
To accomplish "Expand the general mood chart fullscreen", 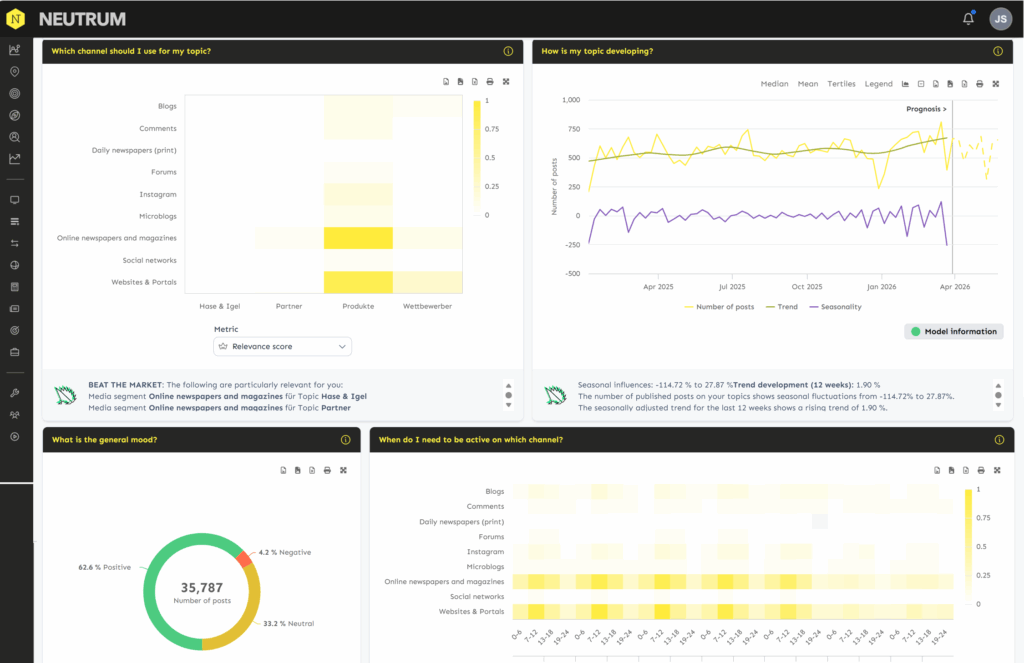I will pyautogui.click(x=344, y=470).
